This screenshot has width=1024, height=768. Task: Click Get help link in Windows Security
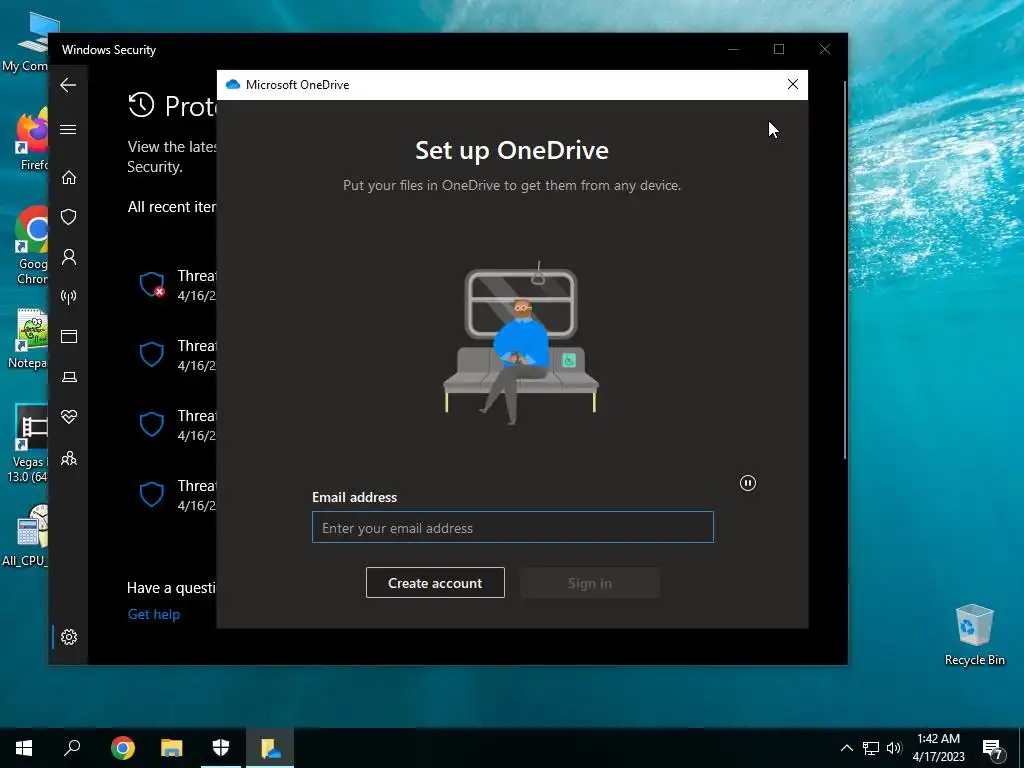point(153,614)
